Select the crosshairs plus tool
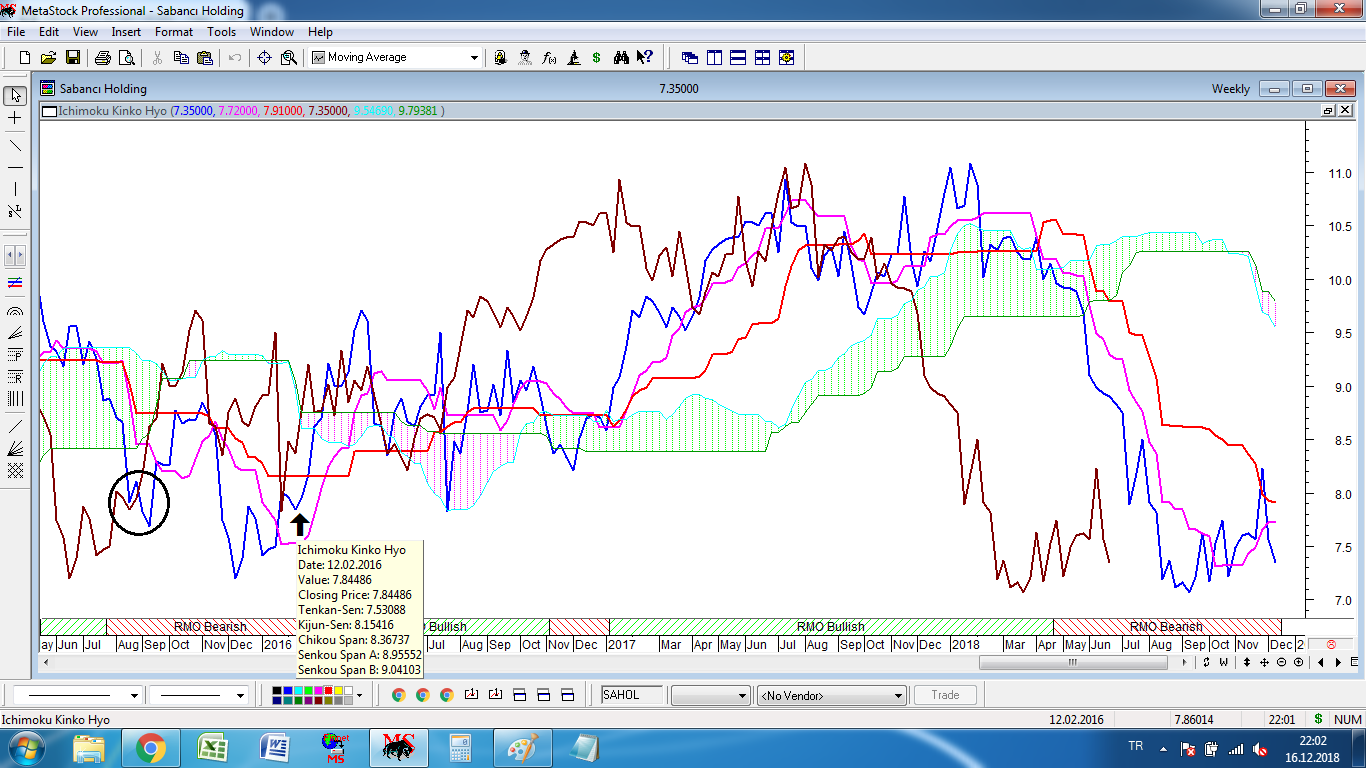 click(15, 119)
